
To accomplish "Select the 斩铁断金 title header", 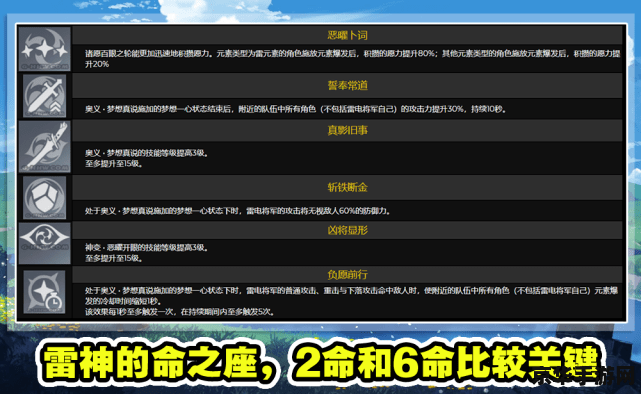I will coord(347,188).
